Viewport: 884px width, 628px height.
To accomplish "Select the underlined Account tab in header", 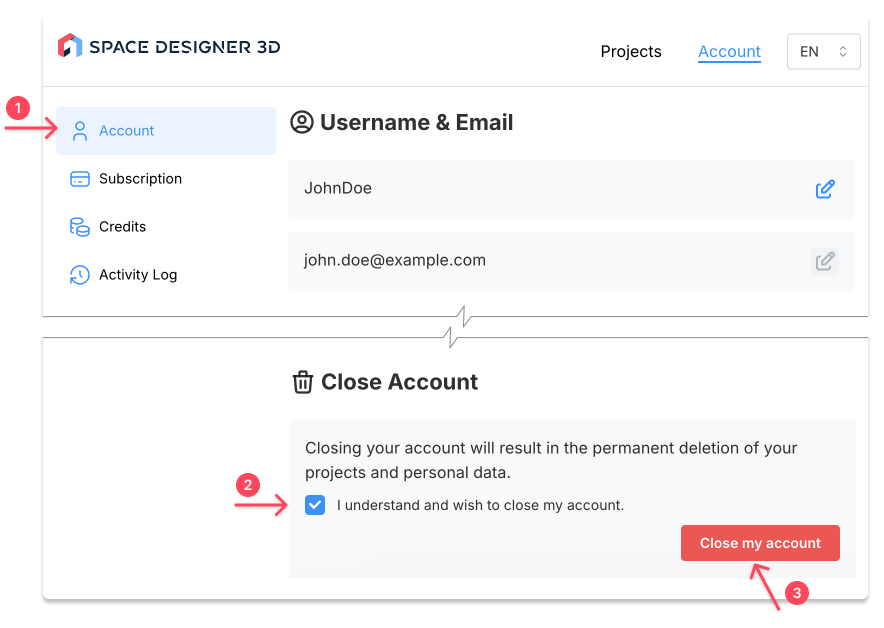I will [729, 52].
